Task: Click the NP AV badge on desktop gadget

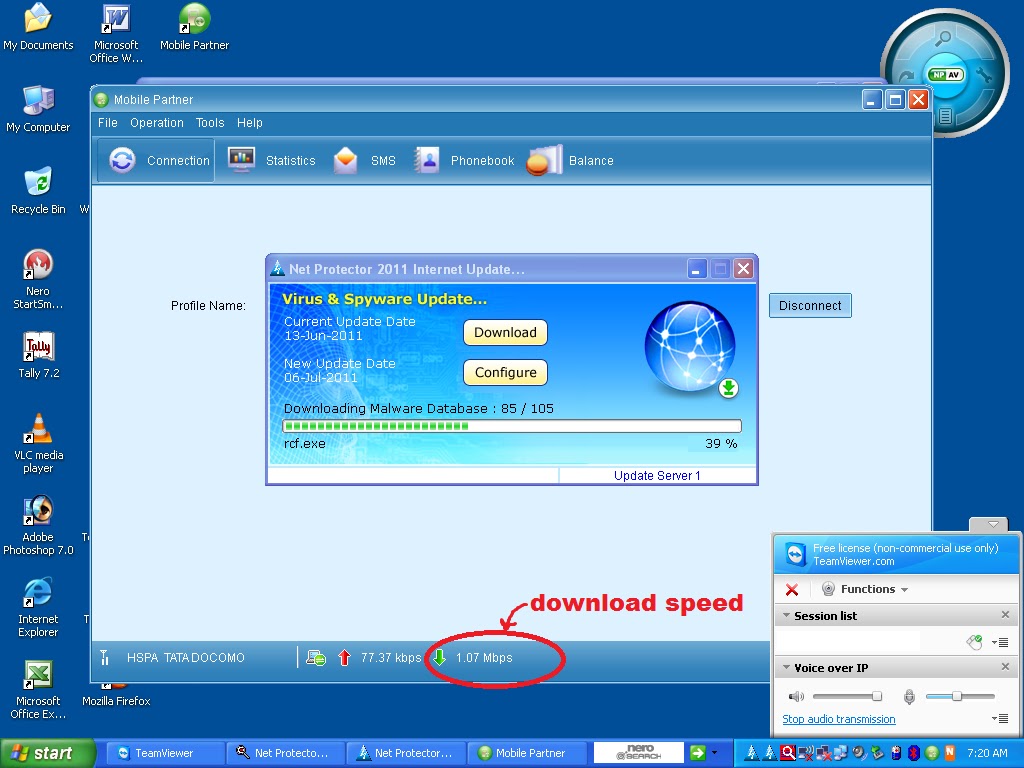Action: [946, 74]
